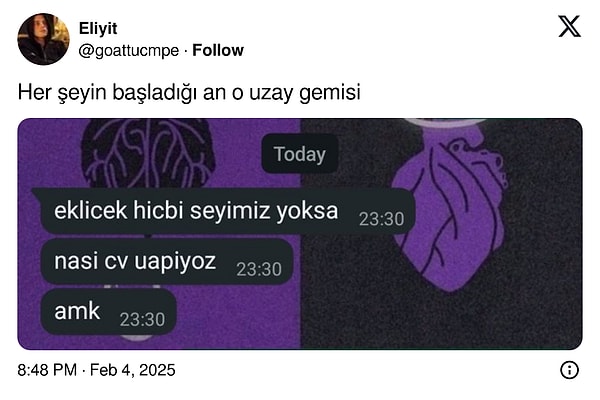Open the Eliyit display name link
This screenshot has height=400, width=600.
click(x=98, y=28)
